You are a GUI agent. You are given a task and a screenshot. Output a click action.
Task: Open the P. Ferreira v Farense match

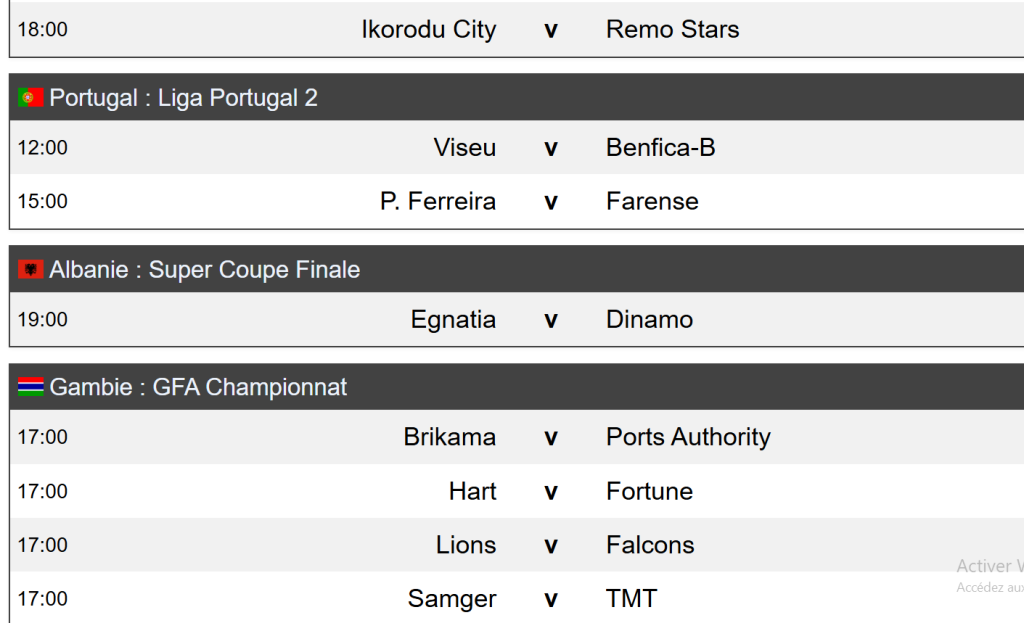[x=550, y=202]
